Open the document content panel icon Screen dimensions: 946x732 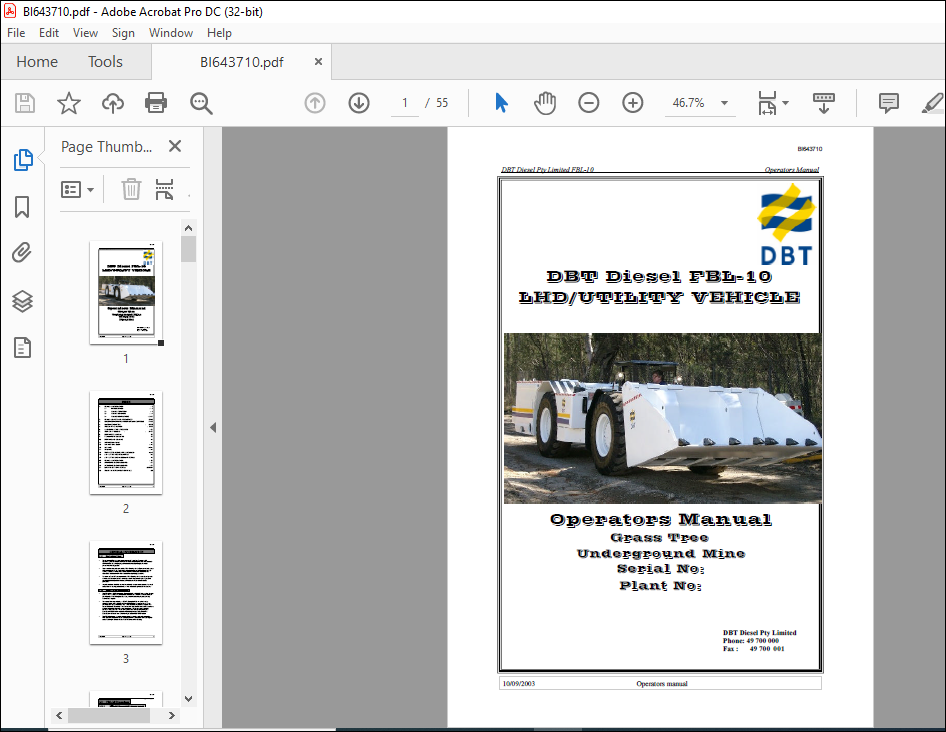click(x=22, y=348)
